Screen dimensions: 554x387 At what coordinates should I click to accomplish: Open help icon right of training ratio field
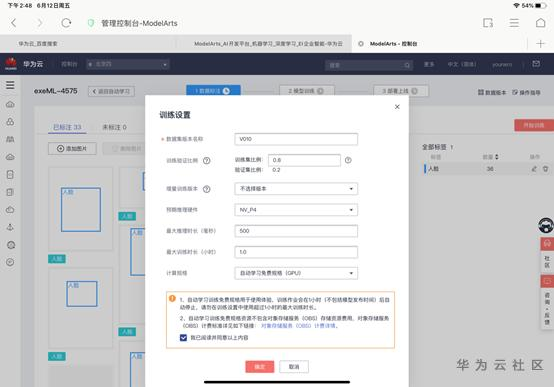click(x=348, y=160)
